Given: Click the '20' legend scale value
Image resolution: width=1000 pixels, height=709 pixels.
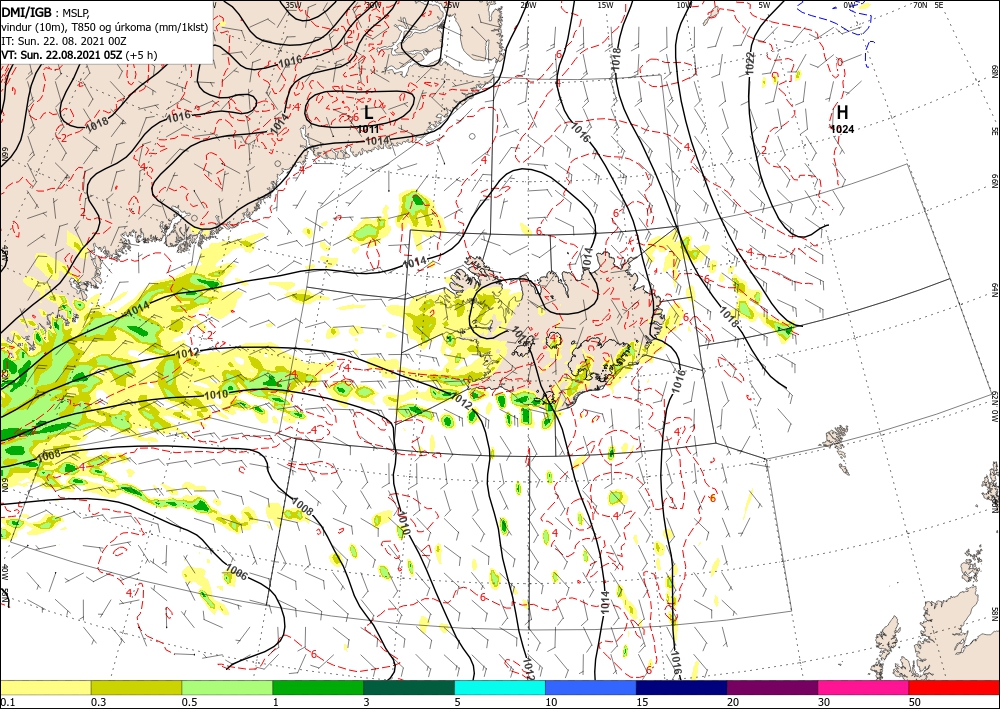Looking at the screenshot, I should (733, 702).
